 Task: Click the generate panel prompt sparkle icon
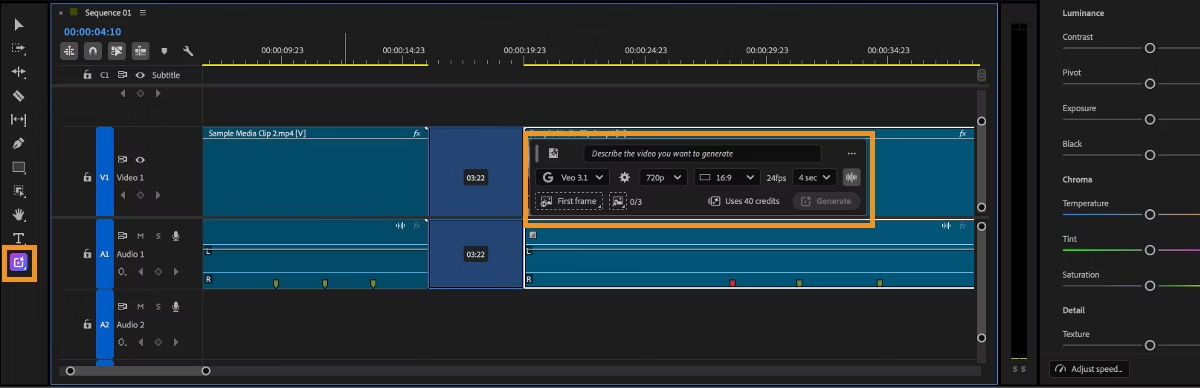553,153
